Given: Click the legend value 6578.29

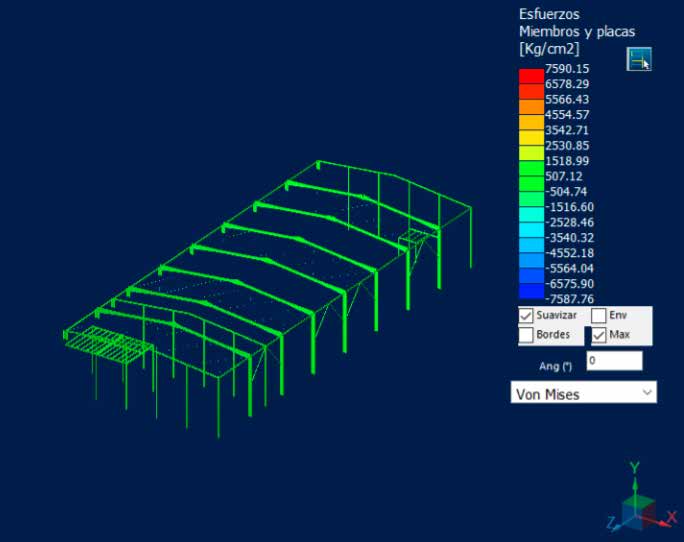Looking at the screenshot, I should (567, 84).
